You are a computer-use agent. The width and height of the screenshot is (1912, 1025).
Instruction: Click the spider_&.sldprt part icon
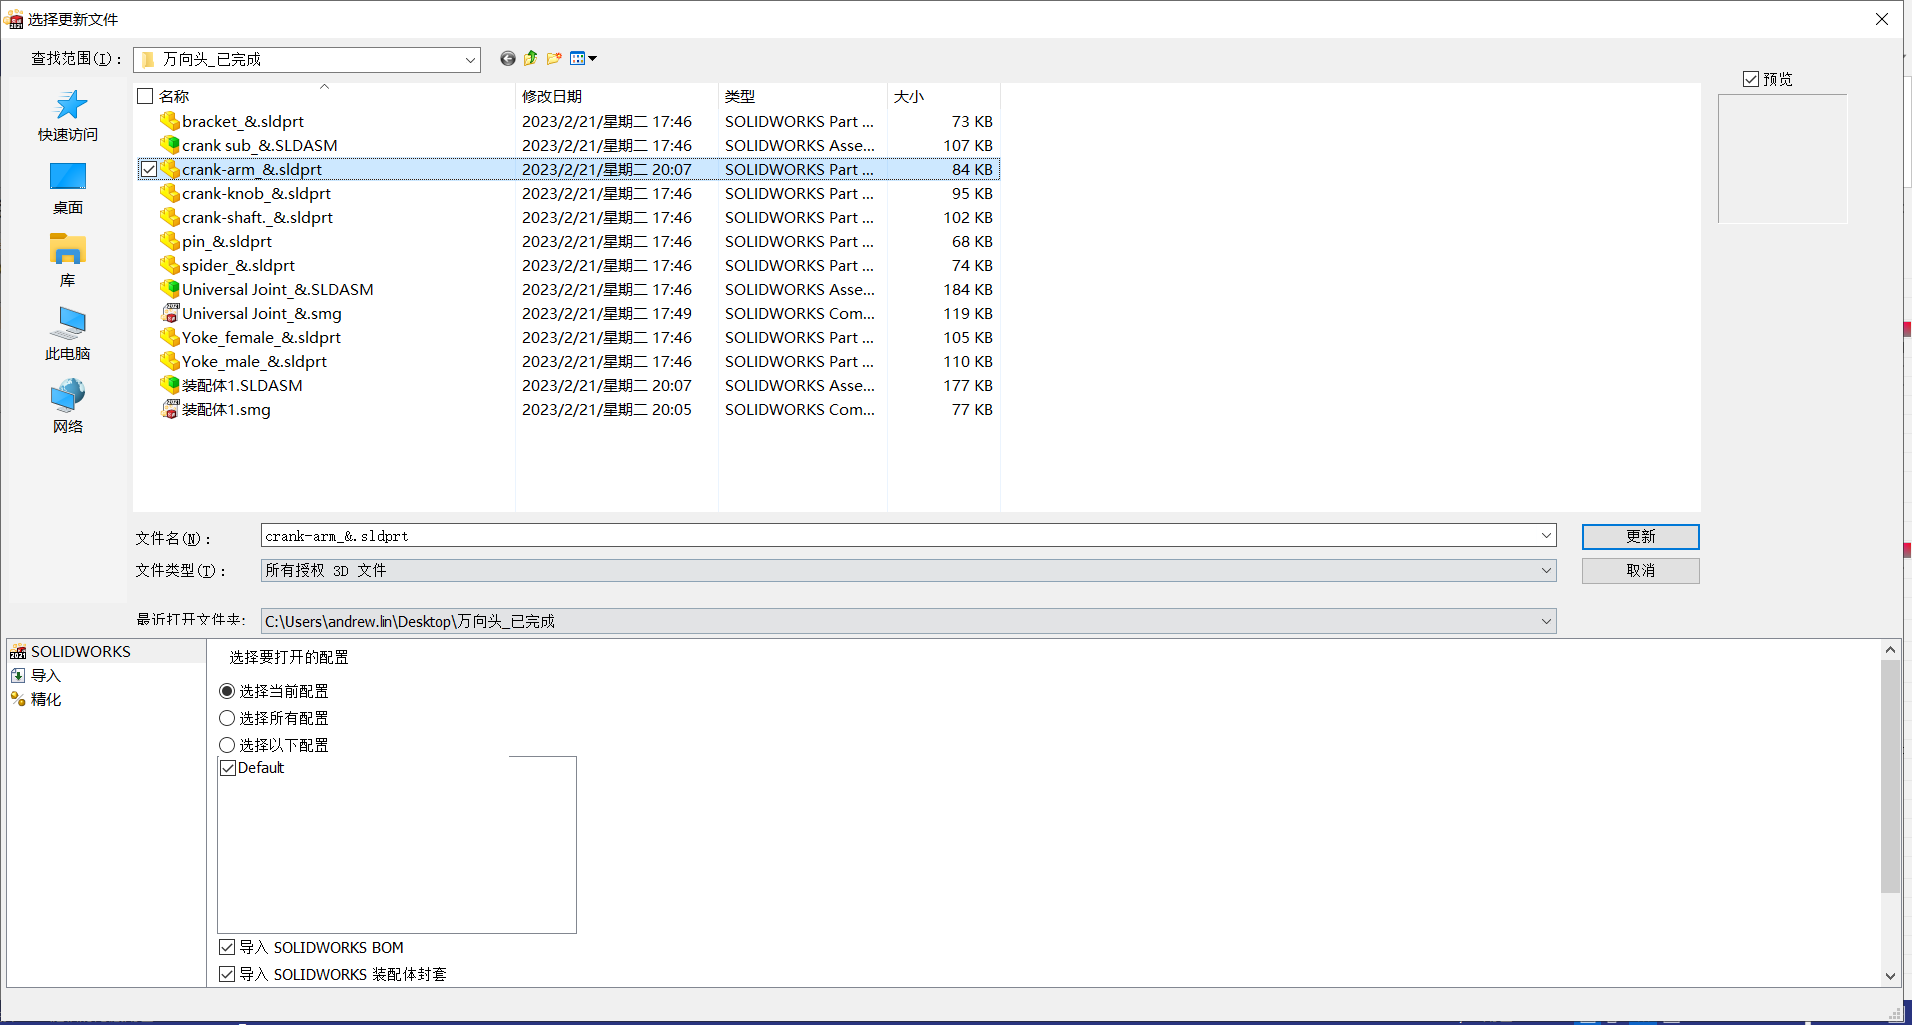(170, 265)
